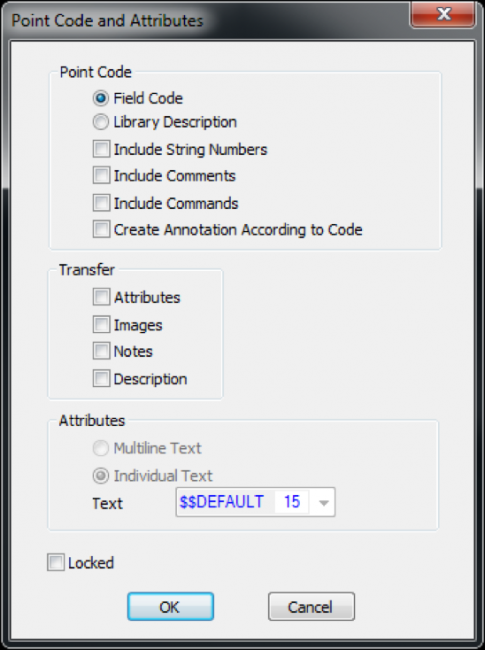Click the $$DEFAULT text style field
Viewport: 485px width, 650px height.
click(222, 502)
